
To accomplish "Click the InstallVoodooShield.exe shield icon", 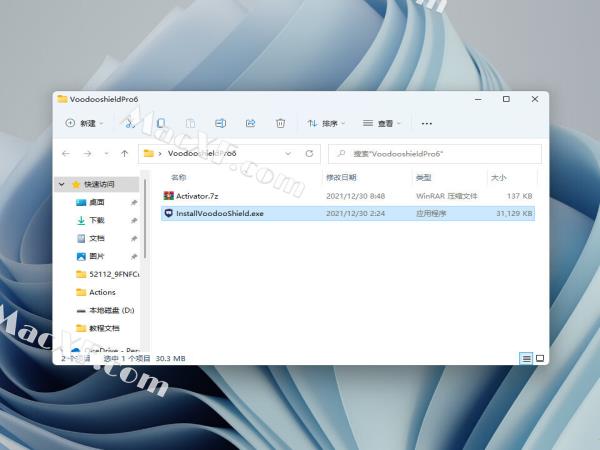I will pos(168,213).
